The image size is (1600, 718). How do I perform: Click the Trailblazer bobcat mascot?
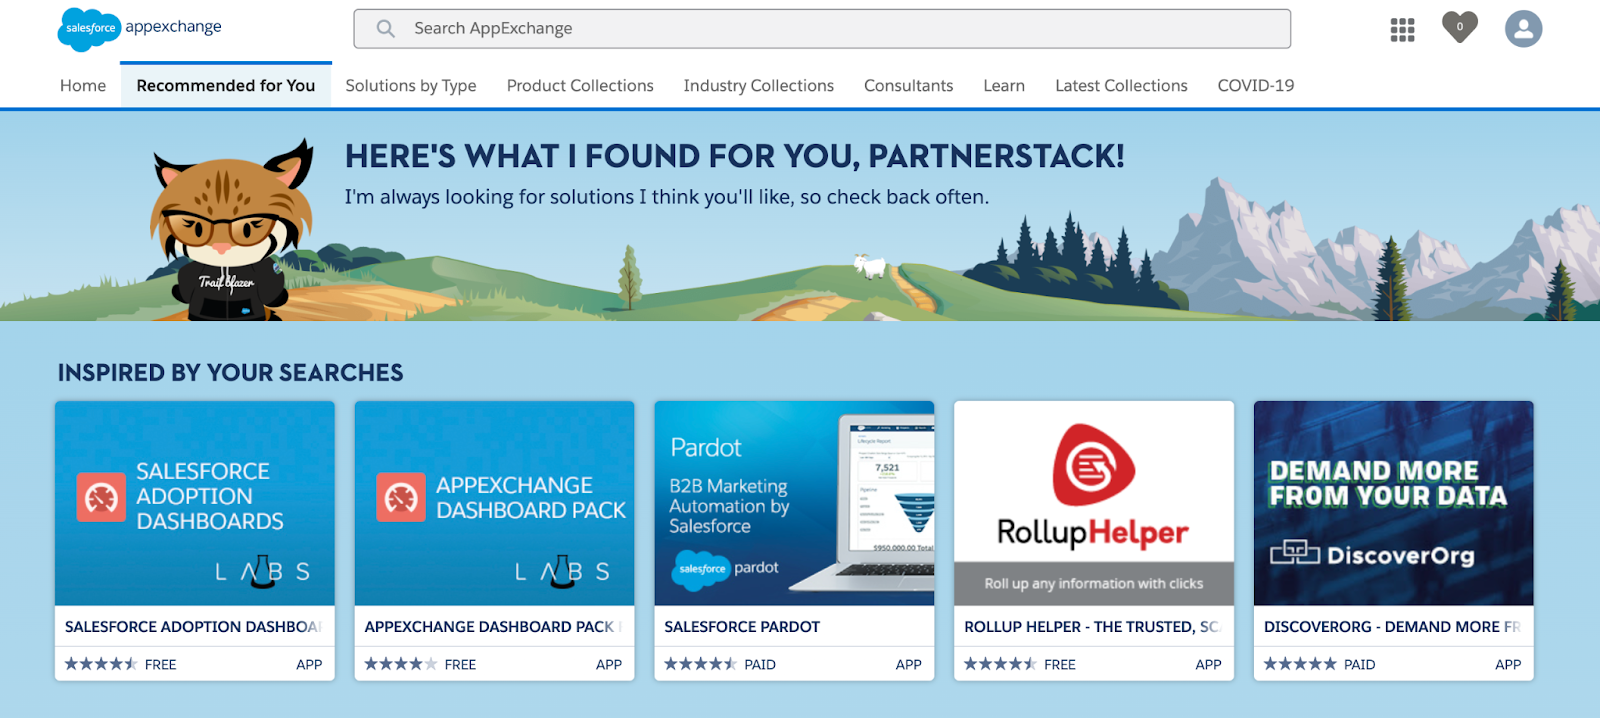(233, 232)
